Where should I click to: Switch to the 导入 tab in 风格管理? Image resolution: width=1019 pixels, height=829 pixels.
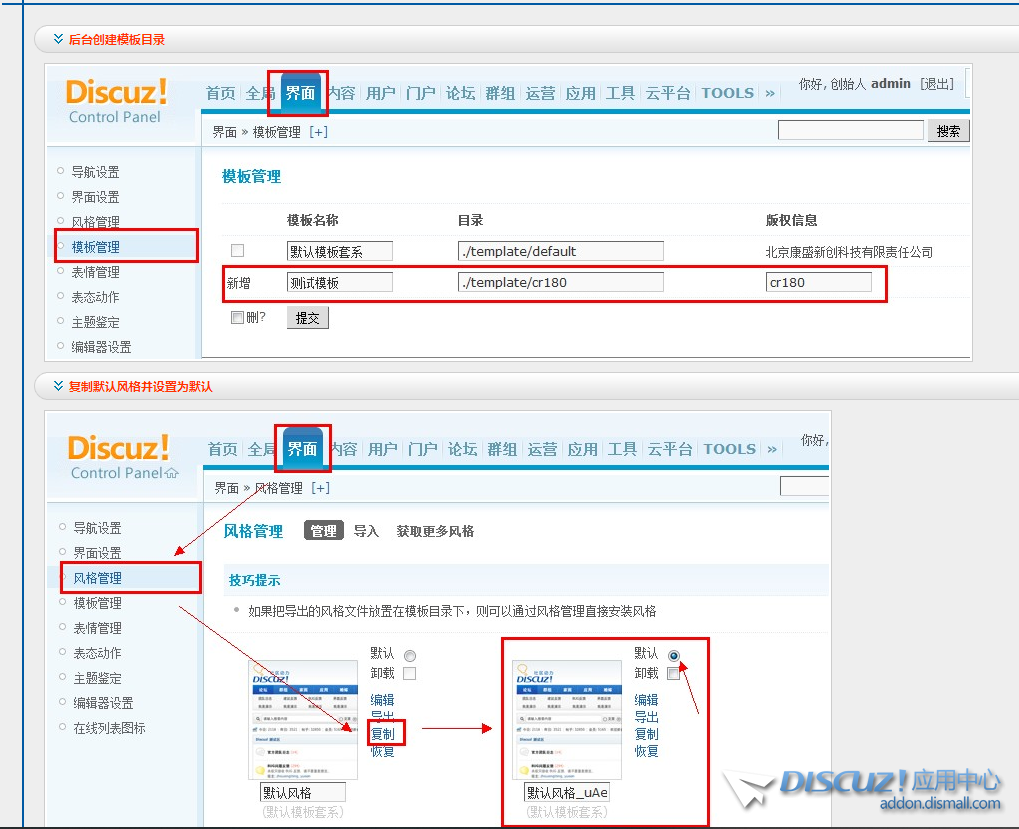click(x=366, y=531)
